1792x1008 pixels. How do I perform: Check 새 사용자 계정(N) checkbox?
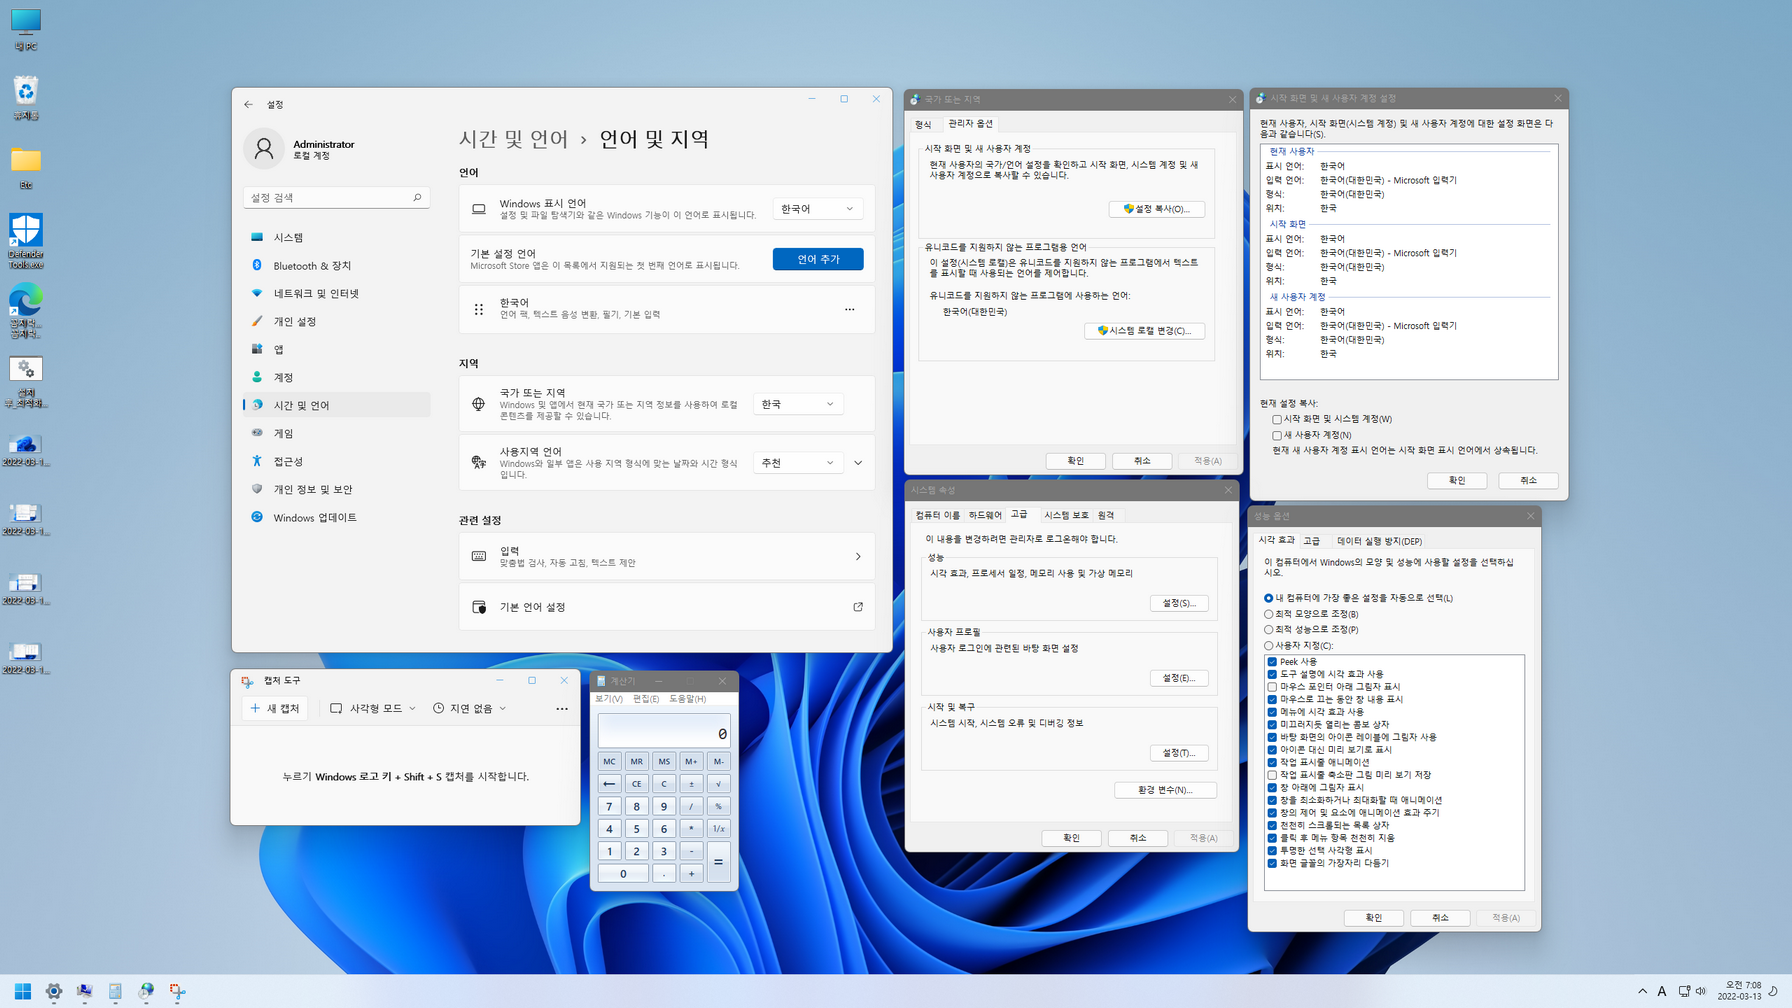tap(1277, 435)
